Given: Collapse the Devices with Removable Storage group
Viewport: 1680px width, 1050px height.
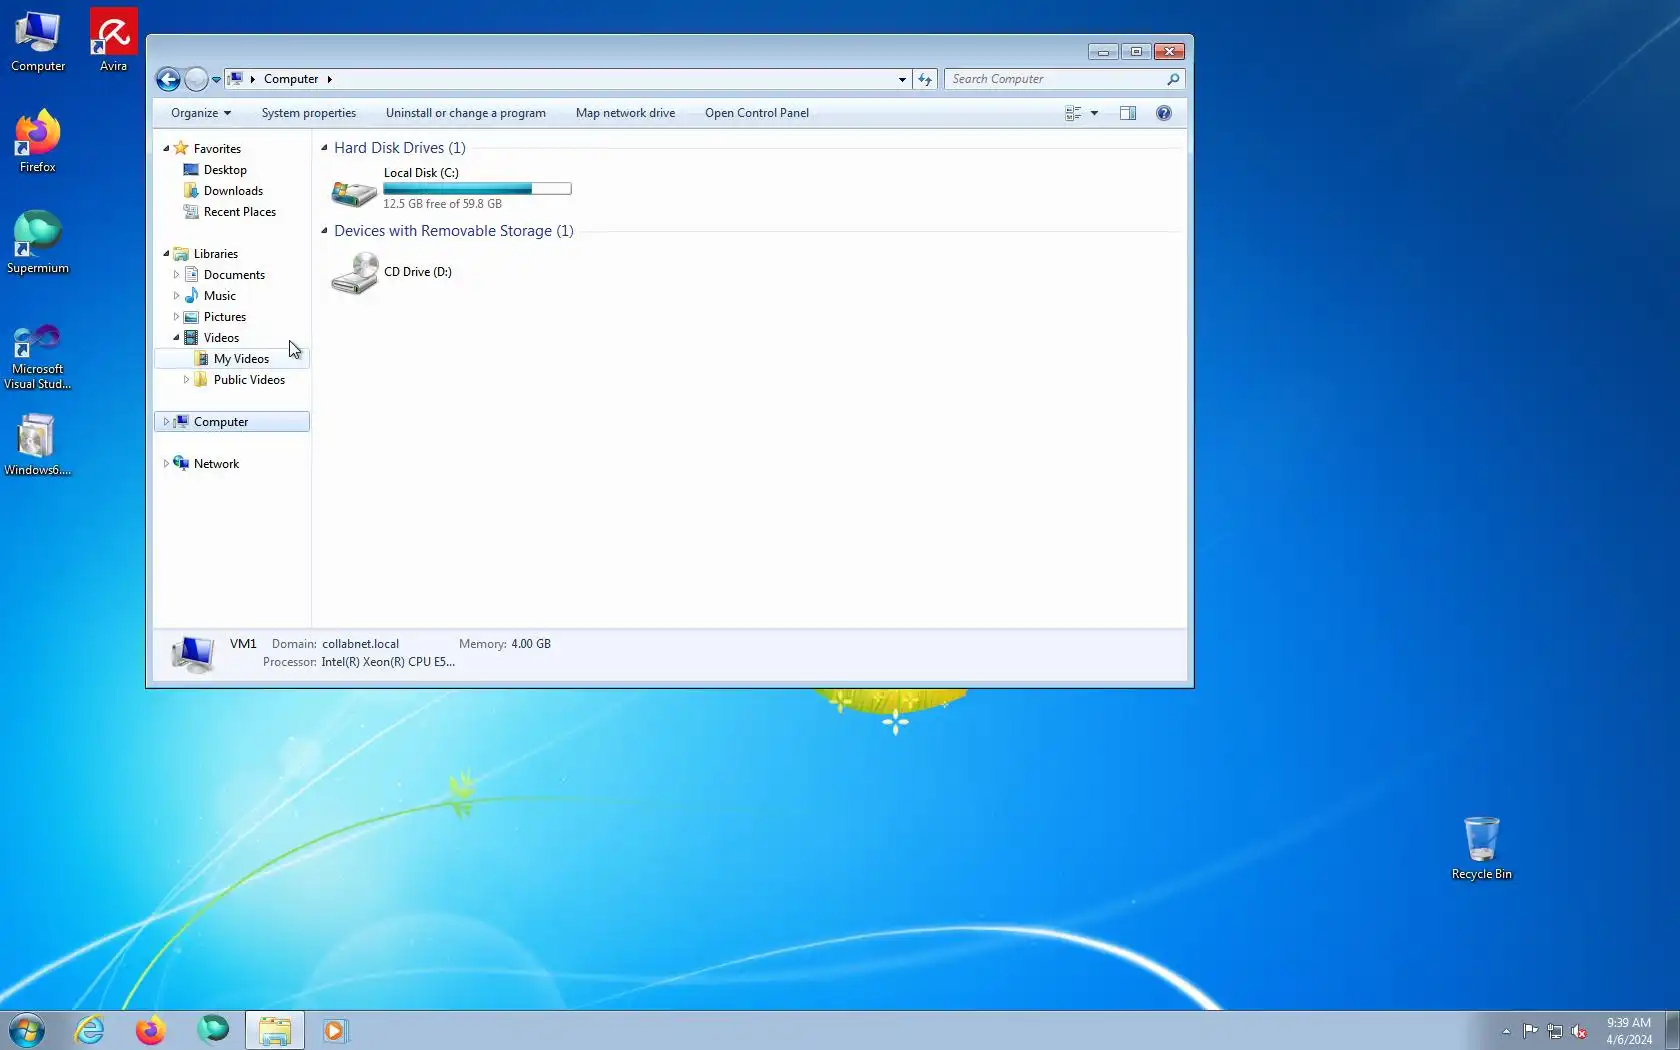Looking at the screenshot, I should pyautogui.click(x=324, y=231).
